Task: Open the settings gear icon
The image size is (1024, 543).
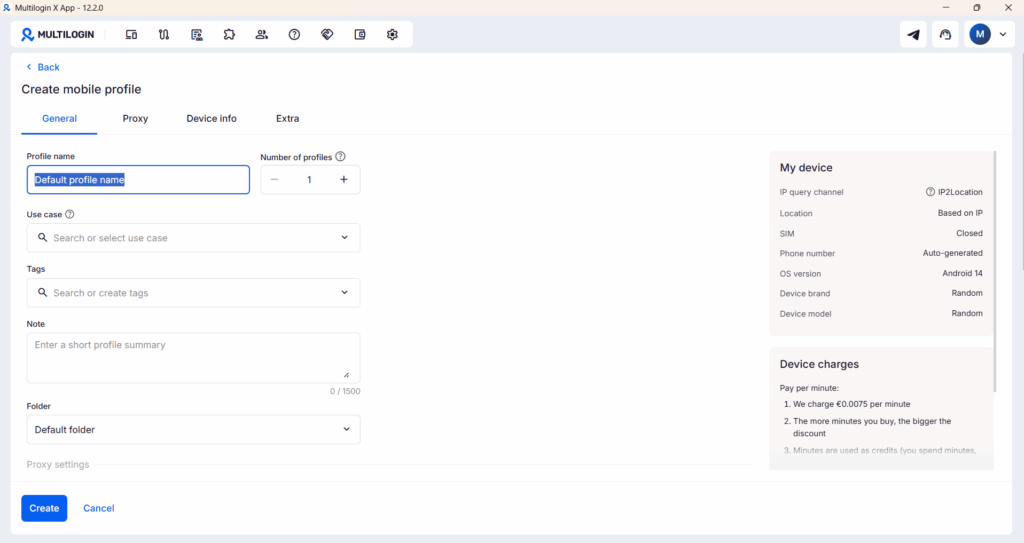Action: coord(392,34)
